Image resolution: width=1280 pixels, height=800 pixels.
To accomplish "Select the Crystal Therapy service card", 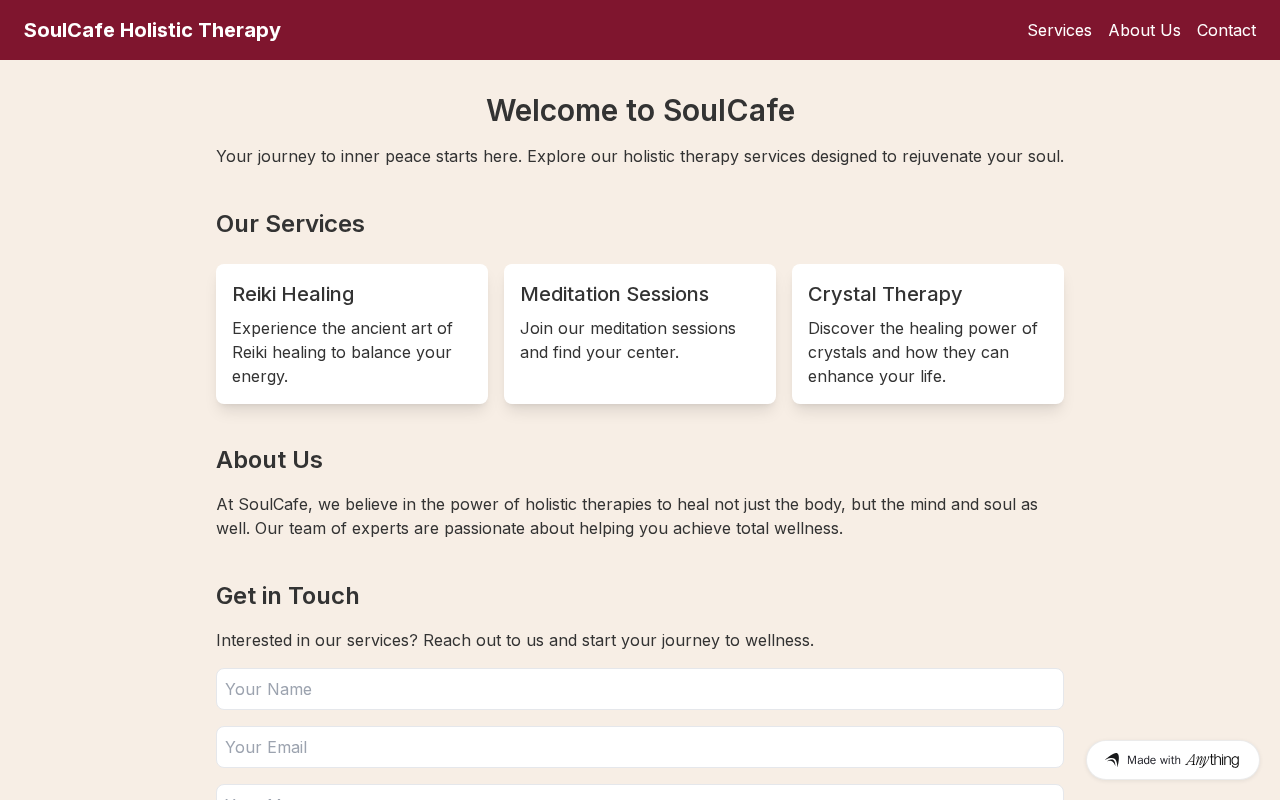I will [x=928, y=334].
